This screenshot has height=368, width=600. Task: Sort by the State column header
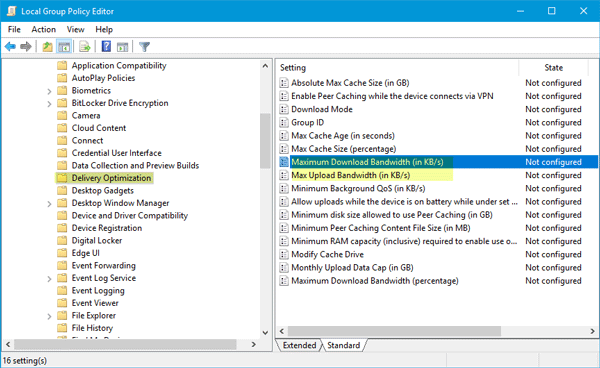[553, 68]
